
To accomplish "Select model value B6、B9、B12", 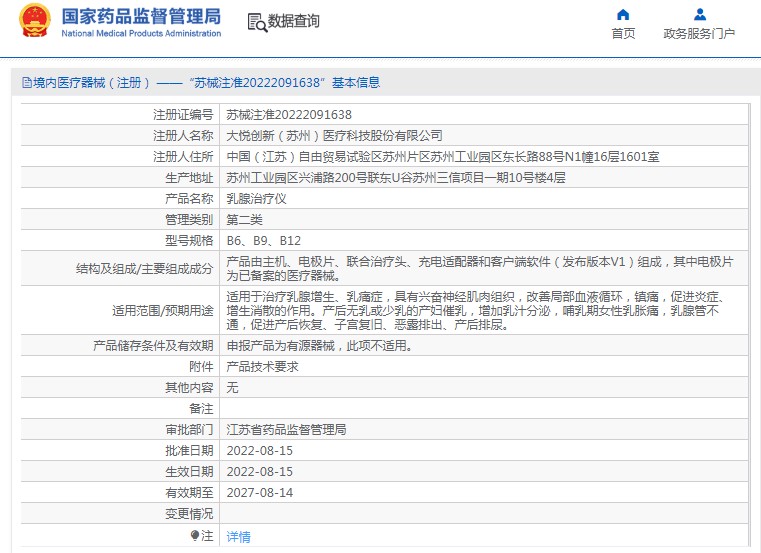I will pos(264,240).
